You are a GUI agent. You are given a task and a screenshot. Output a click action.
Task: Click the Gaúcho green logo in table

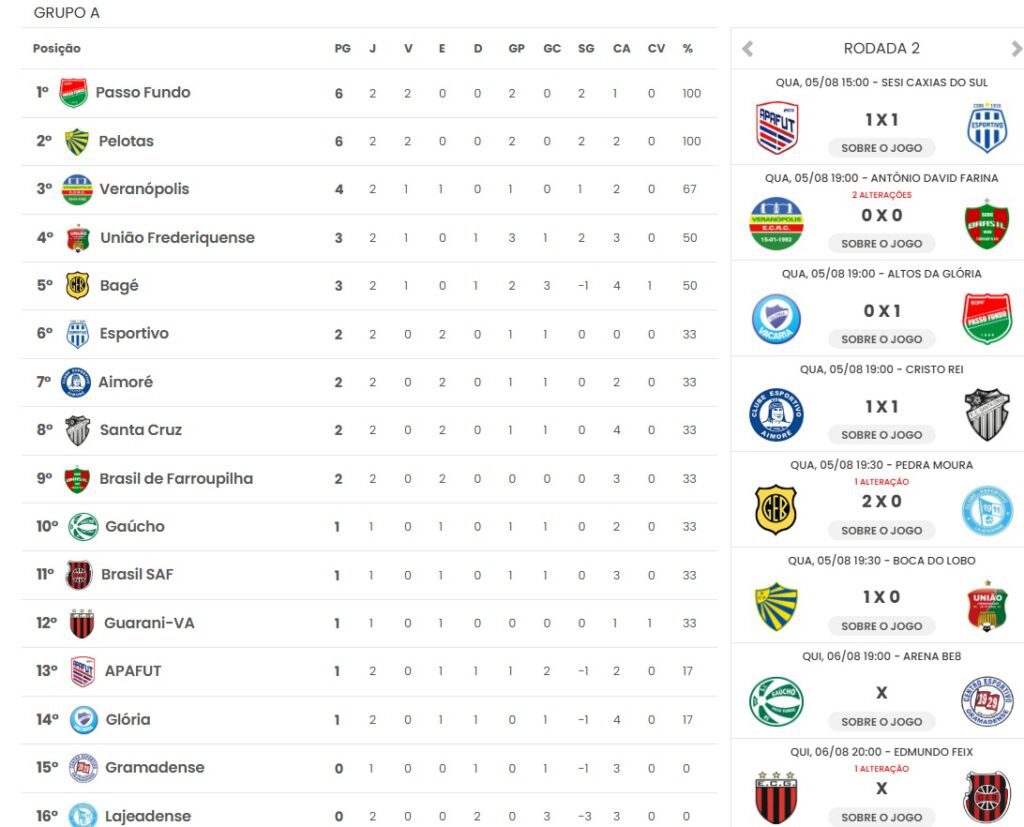(83, 527)
